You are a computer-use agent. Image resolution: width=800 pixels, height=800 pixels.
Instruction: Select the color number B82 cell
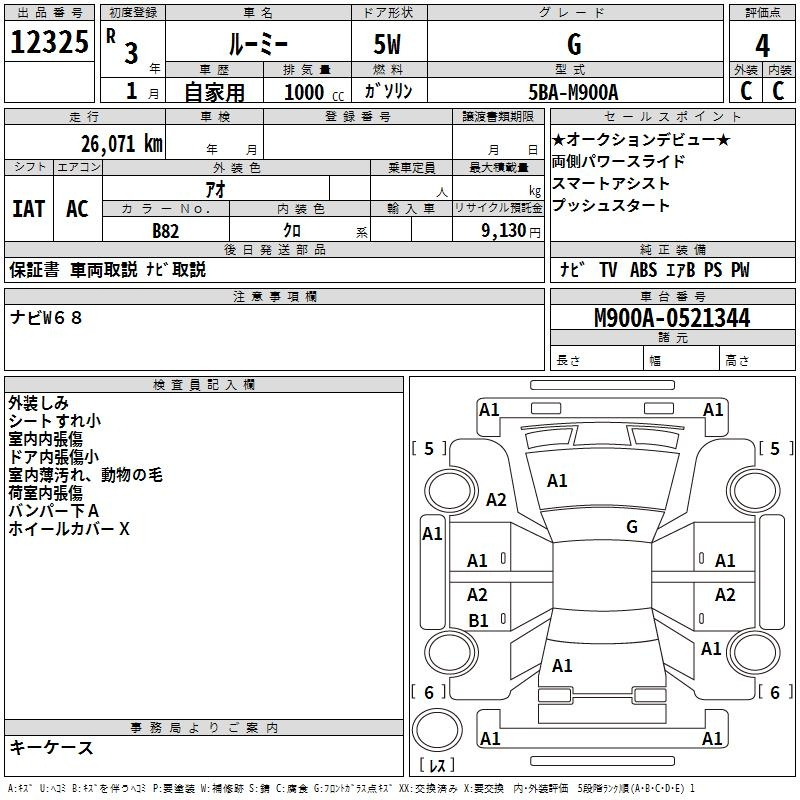(166, 230)
